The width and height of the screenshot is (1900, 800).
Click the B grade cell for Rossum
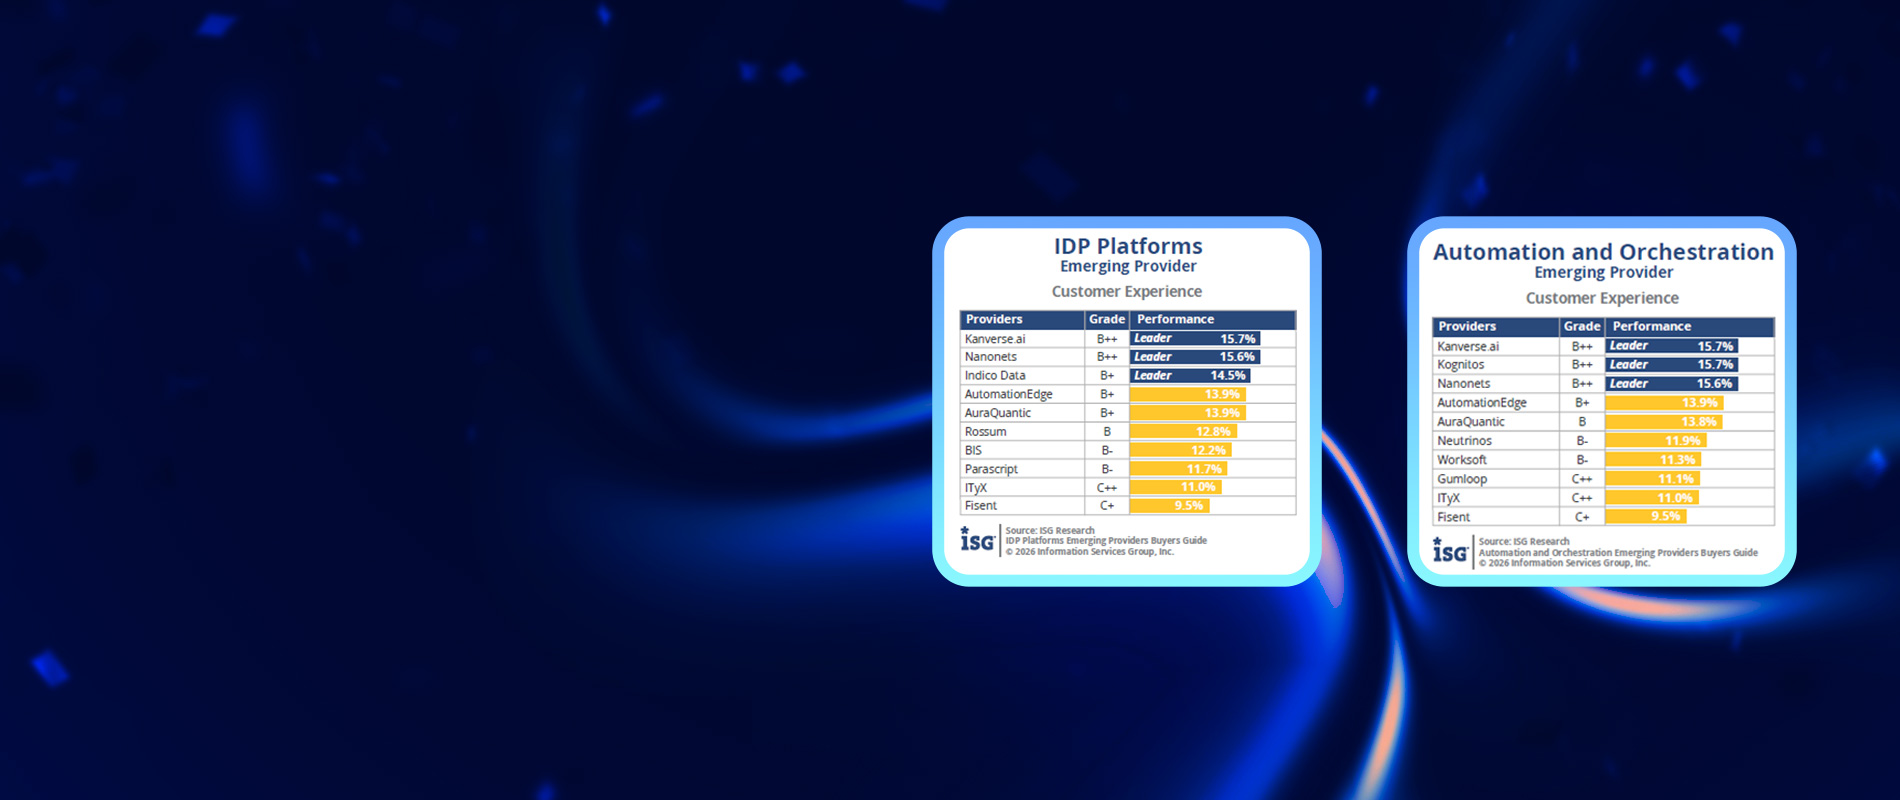1107,432
